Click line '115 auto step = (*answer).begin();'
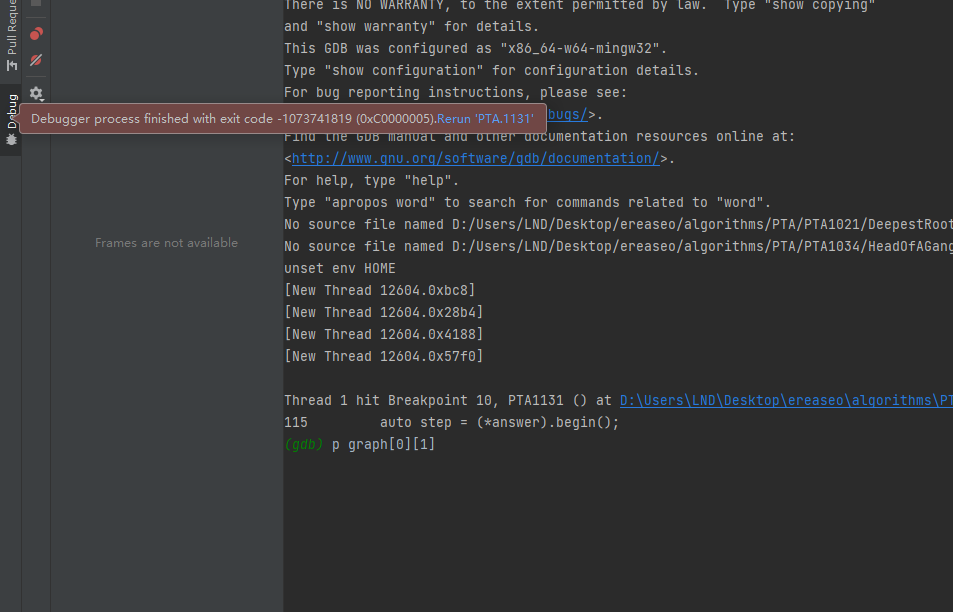This screenshot has width=953, height=612. click(x=452, y=422)
